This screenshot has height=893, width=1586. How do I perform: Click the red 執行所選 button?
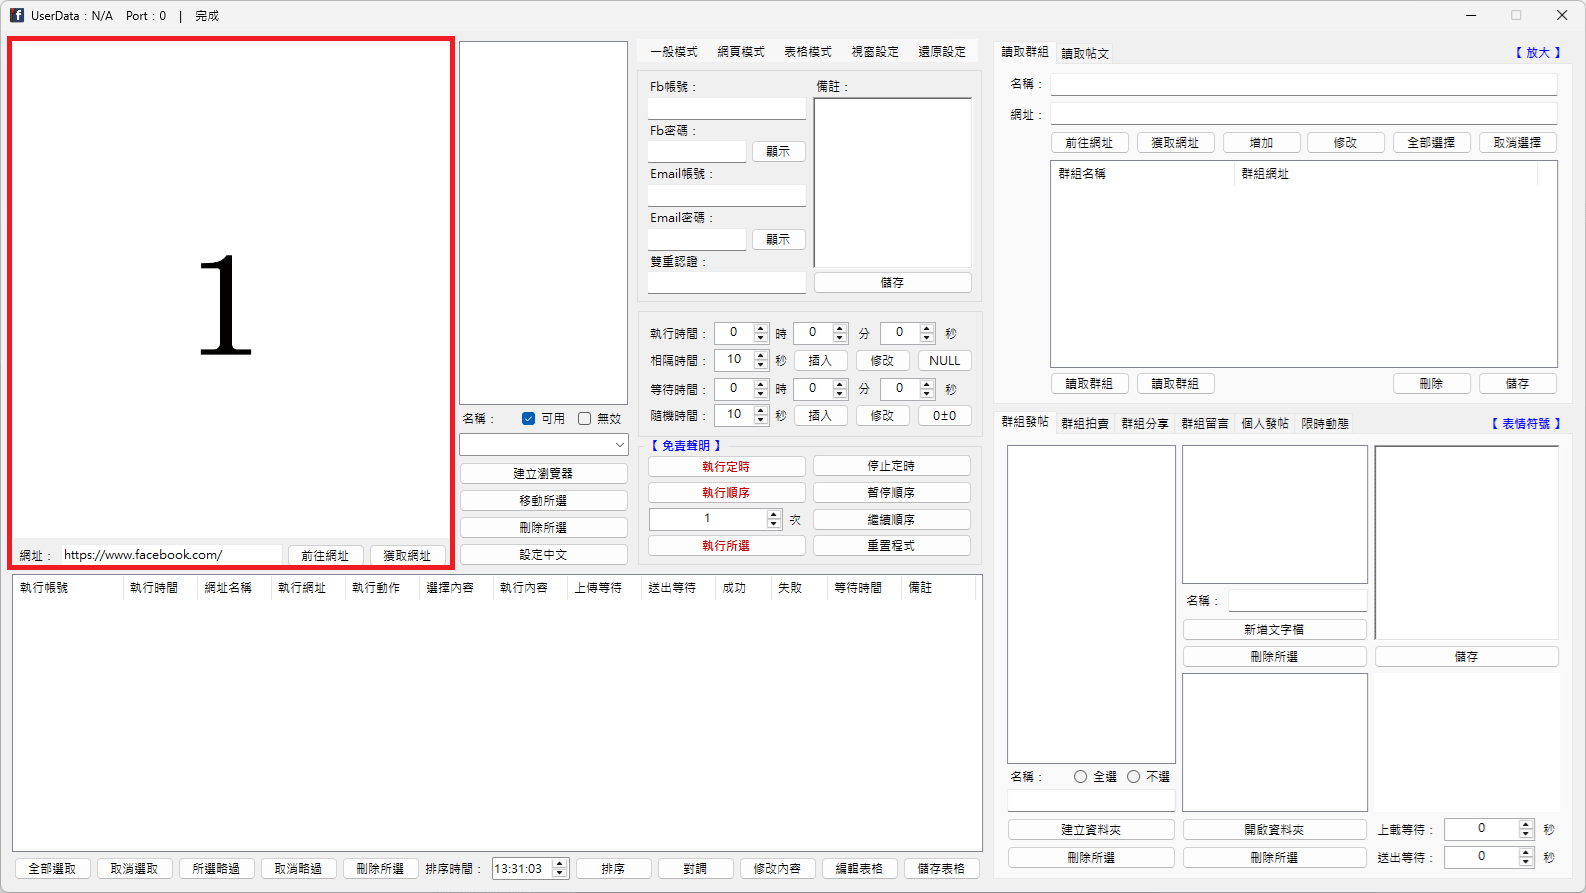[727, 546]
